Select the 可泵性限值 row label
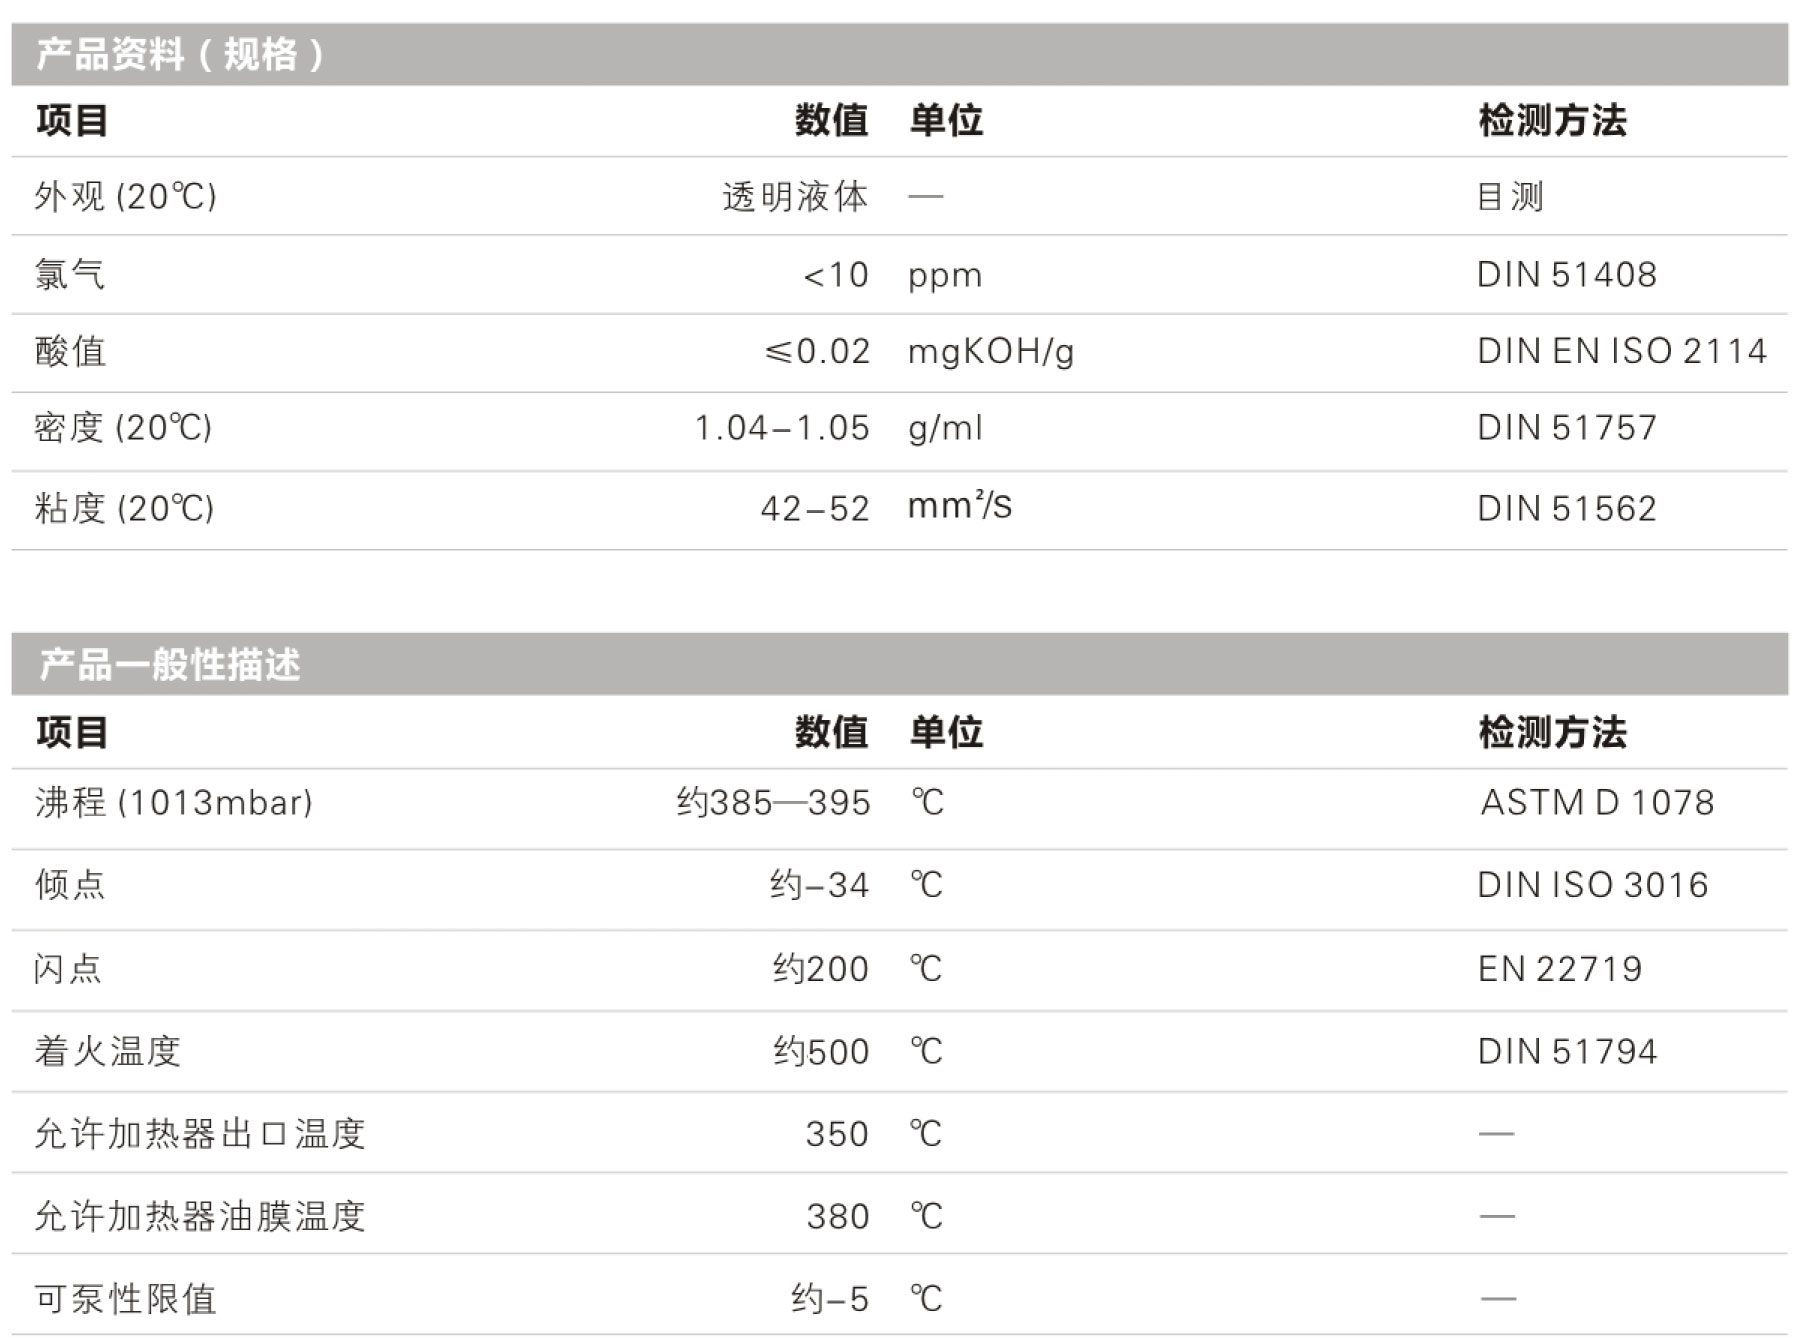This screenshot has height=1344, width=1806. pos(126,1299)
